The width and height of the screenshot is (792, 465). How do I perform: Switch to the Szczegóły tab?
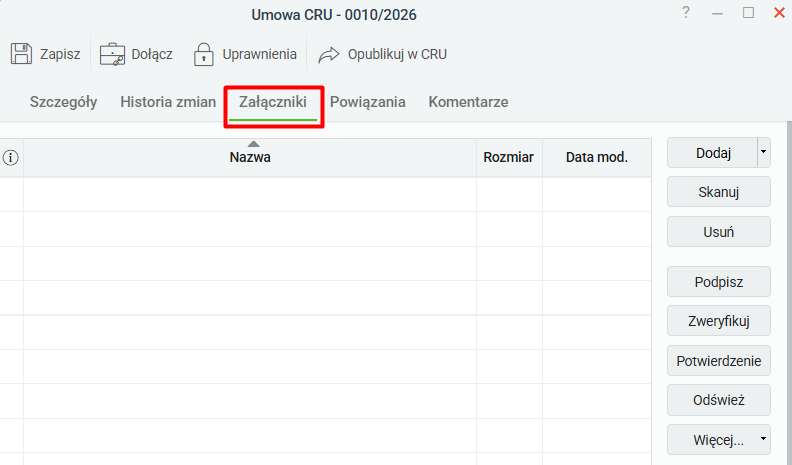(63, 102)
